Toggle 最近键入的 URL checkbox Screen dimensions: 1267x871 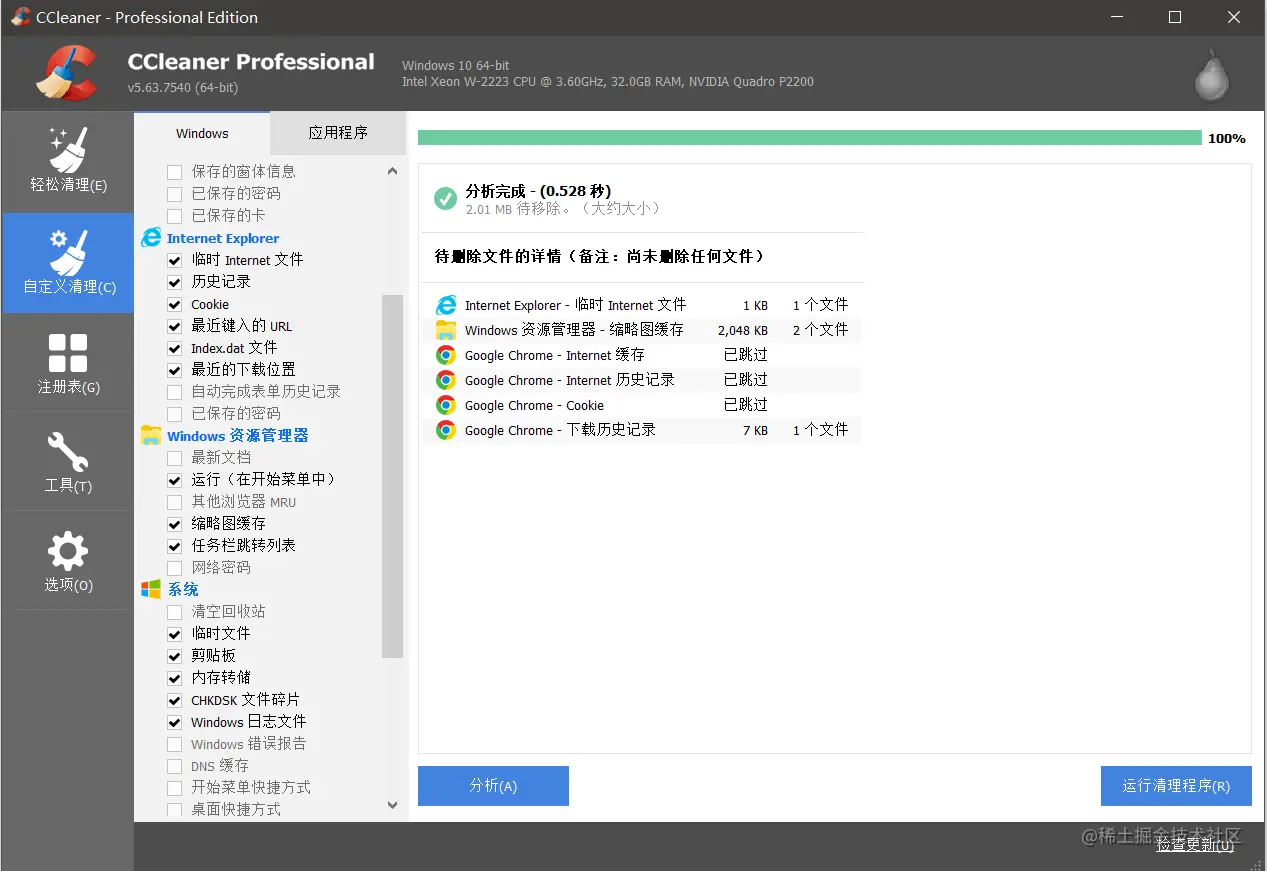pos(175,326)
